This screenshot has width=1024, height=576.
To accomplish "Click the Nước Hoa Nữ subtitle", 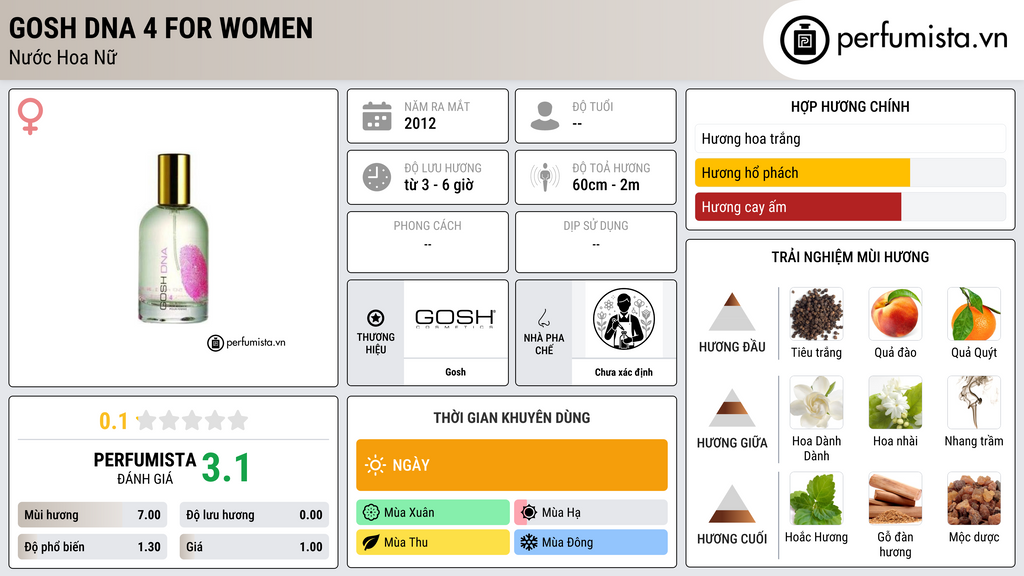I will pyautogui.click(x=63, y=57).
